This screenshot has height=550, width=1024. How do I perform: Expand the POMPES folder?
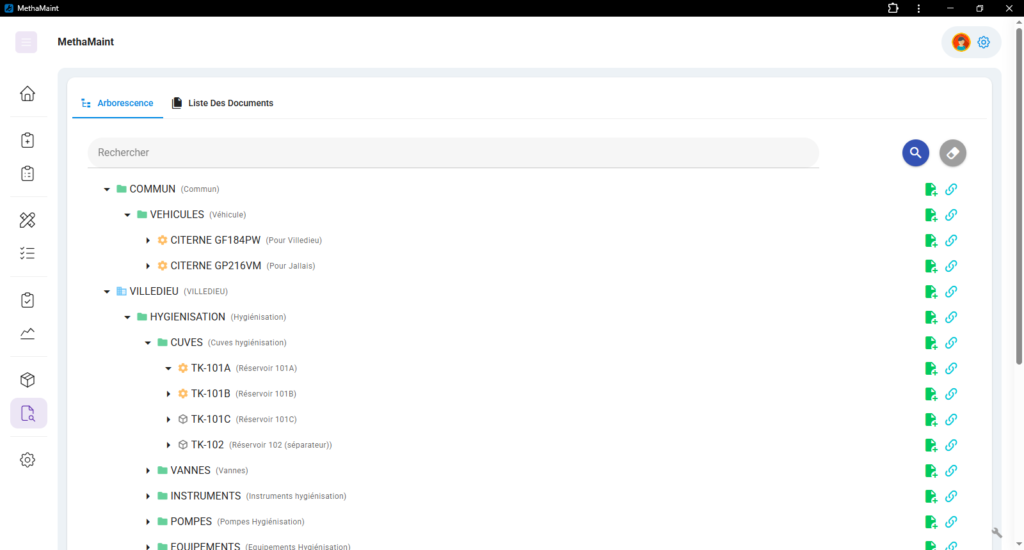(148, 522)
